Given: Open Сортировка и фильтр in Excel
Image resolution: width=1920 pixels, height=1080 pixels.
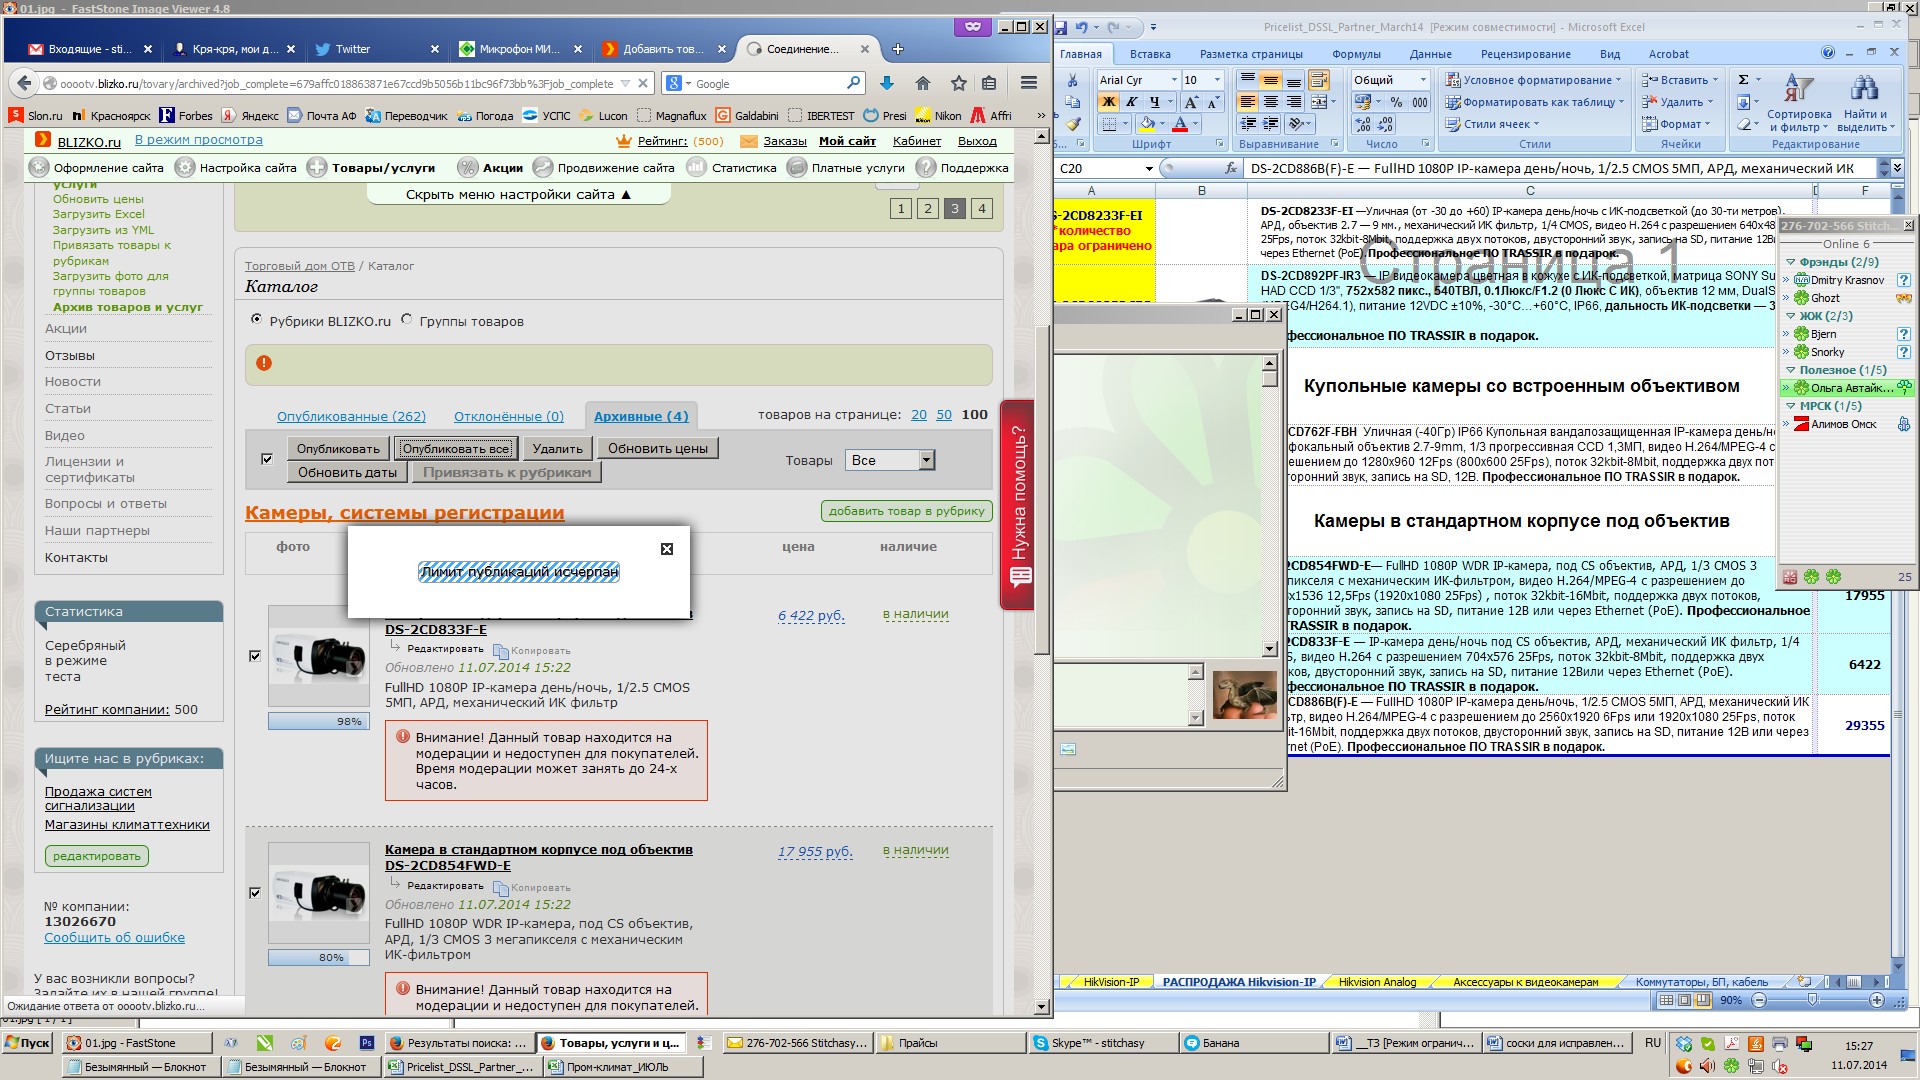Looking at the screenshot, I should click(1799, 103).
